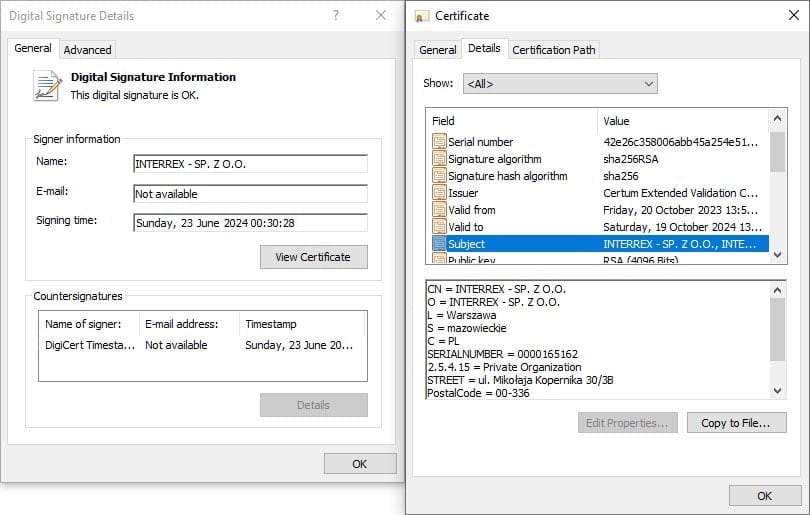Click the SERIALNUMBER = 0000165162 line
Image resolution: width=810 pixels, height=515 pixels.
tap(502, 354)
